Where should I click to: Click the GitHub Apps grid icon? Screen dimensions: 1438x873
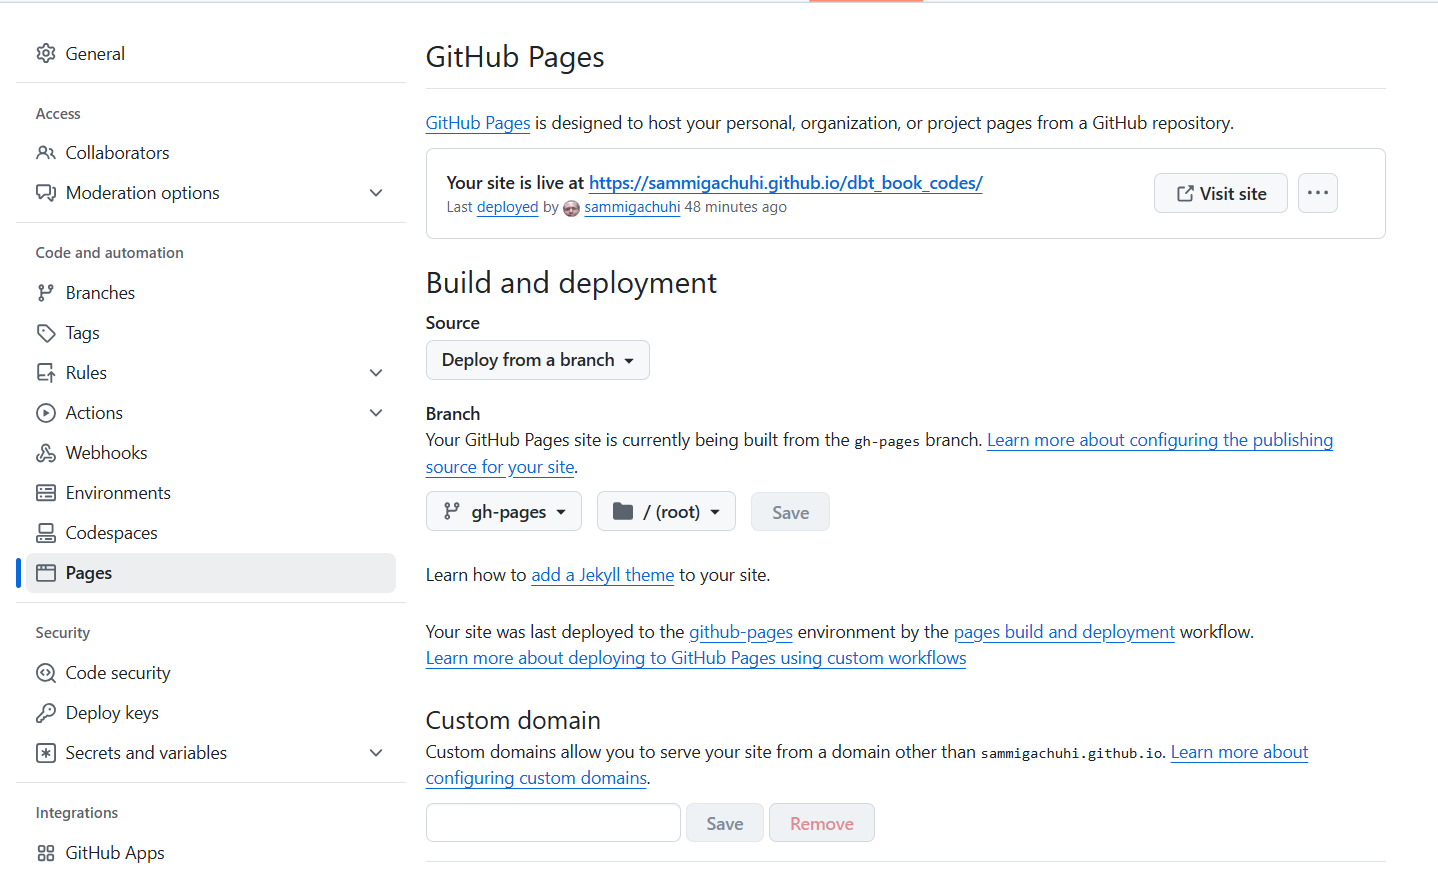pyautogui.click(x=46, y=853)
